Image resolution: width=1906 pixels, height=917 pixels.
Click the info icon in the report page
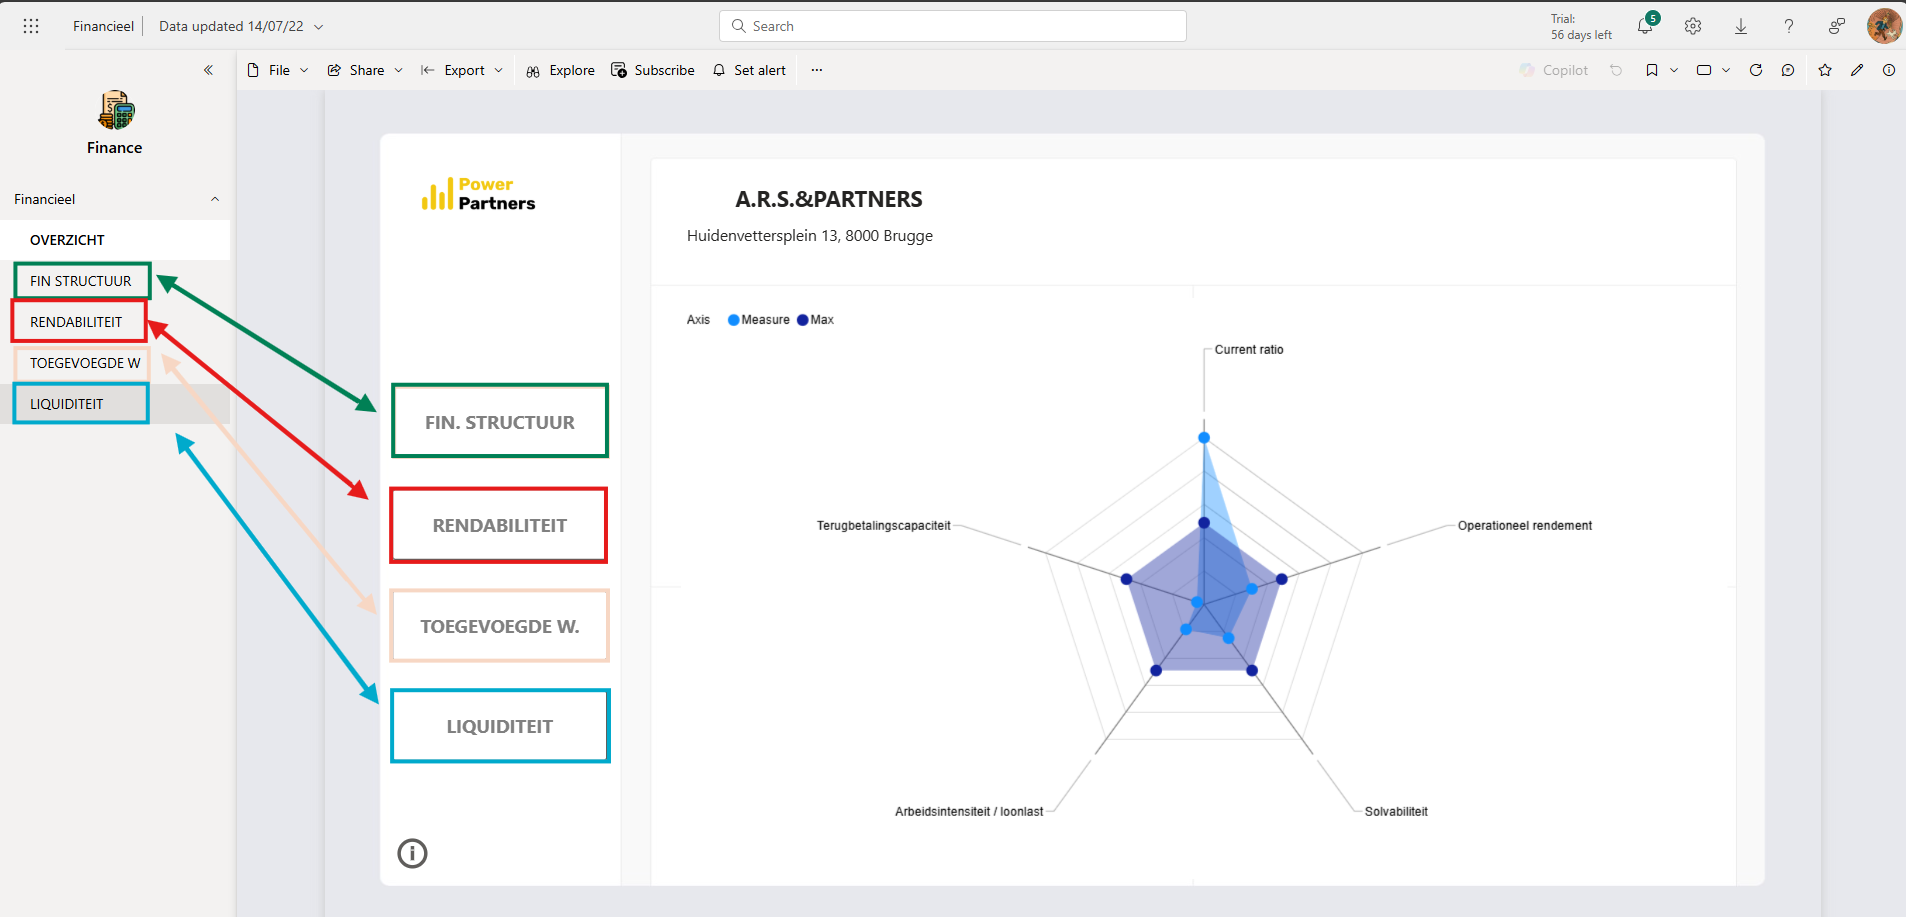412,853
